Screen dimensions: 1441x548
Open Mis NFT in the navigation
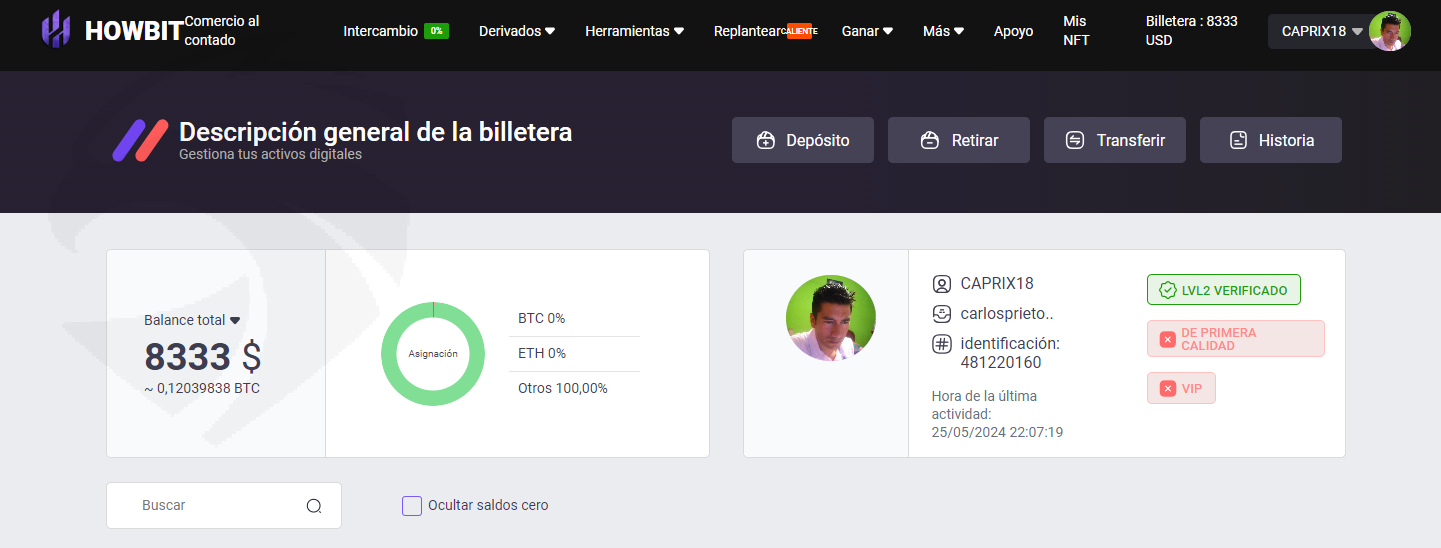click(1076, 31)
